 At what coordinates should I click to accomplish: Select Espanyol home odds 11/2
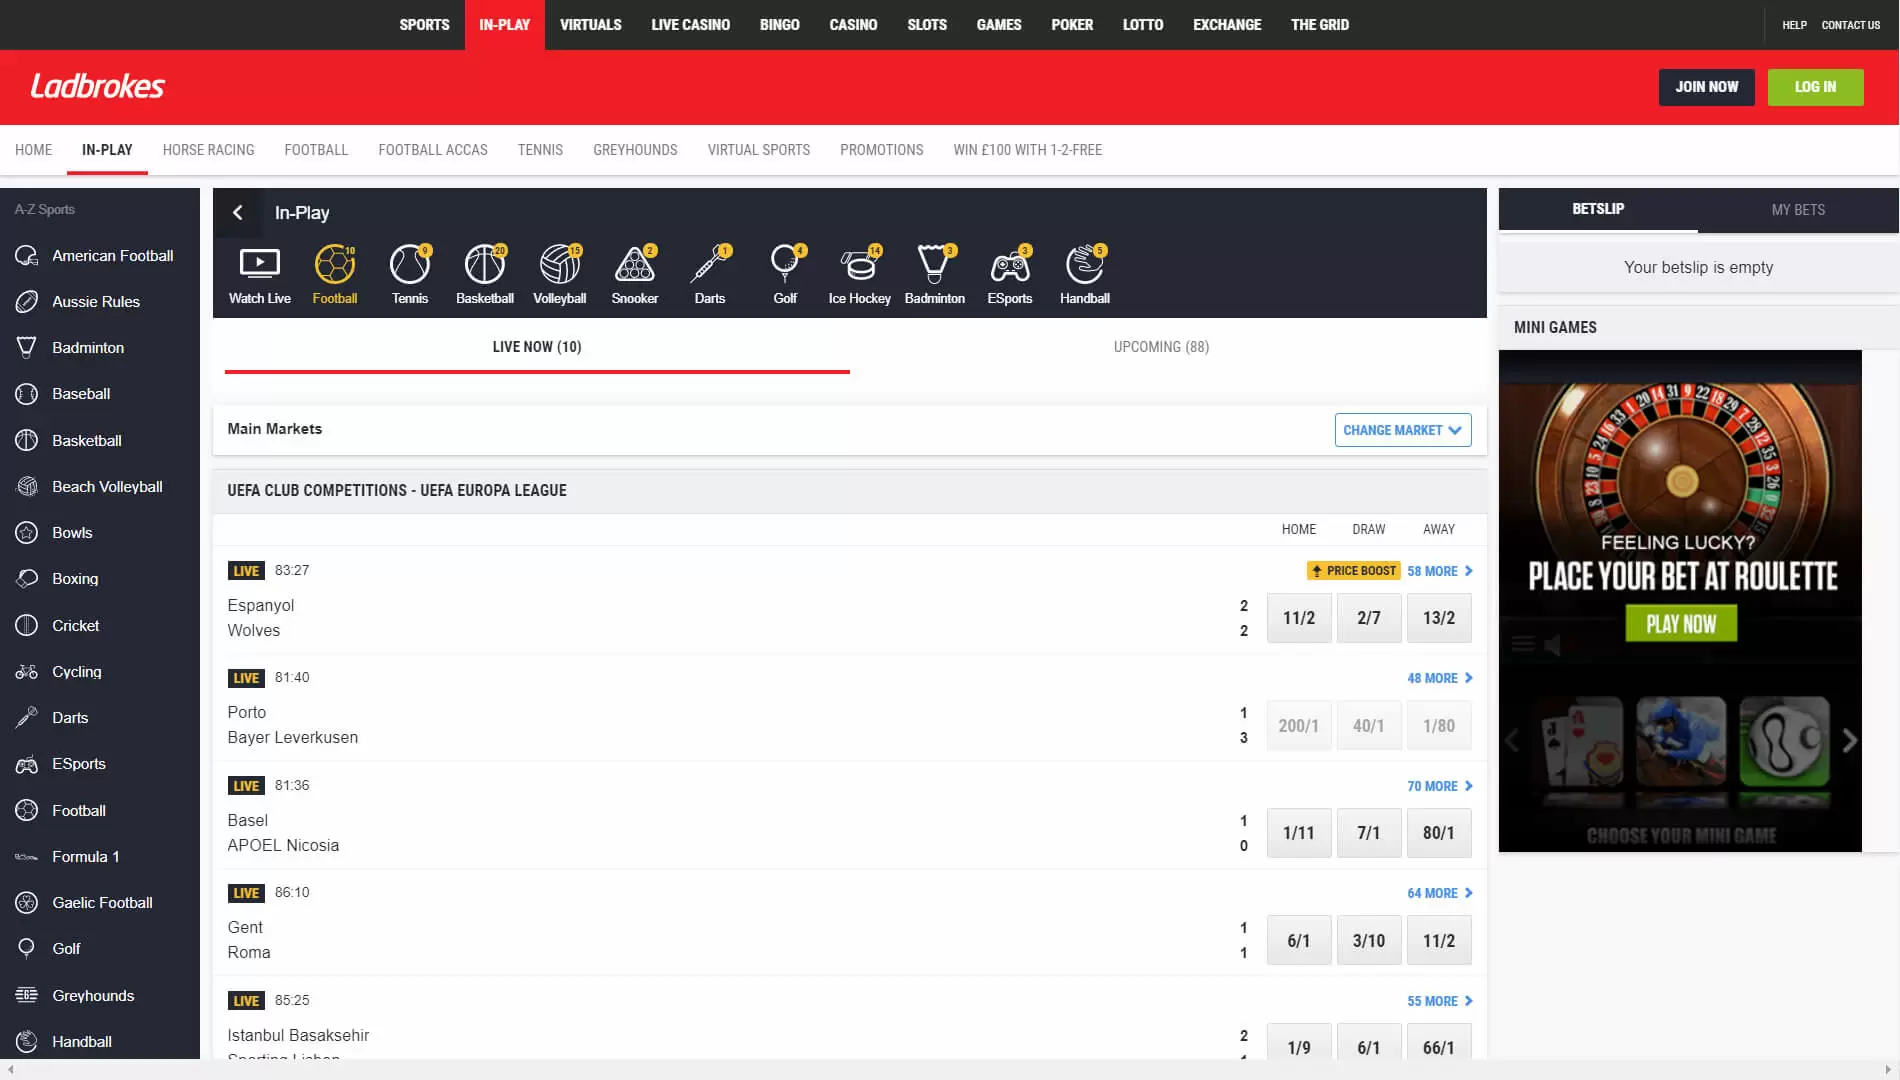coord(1298,618)
